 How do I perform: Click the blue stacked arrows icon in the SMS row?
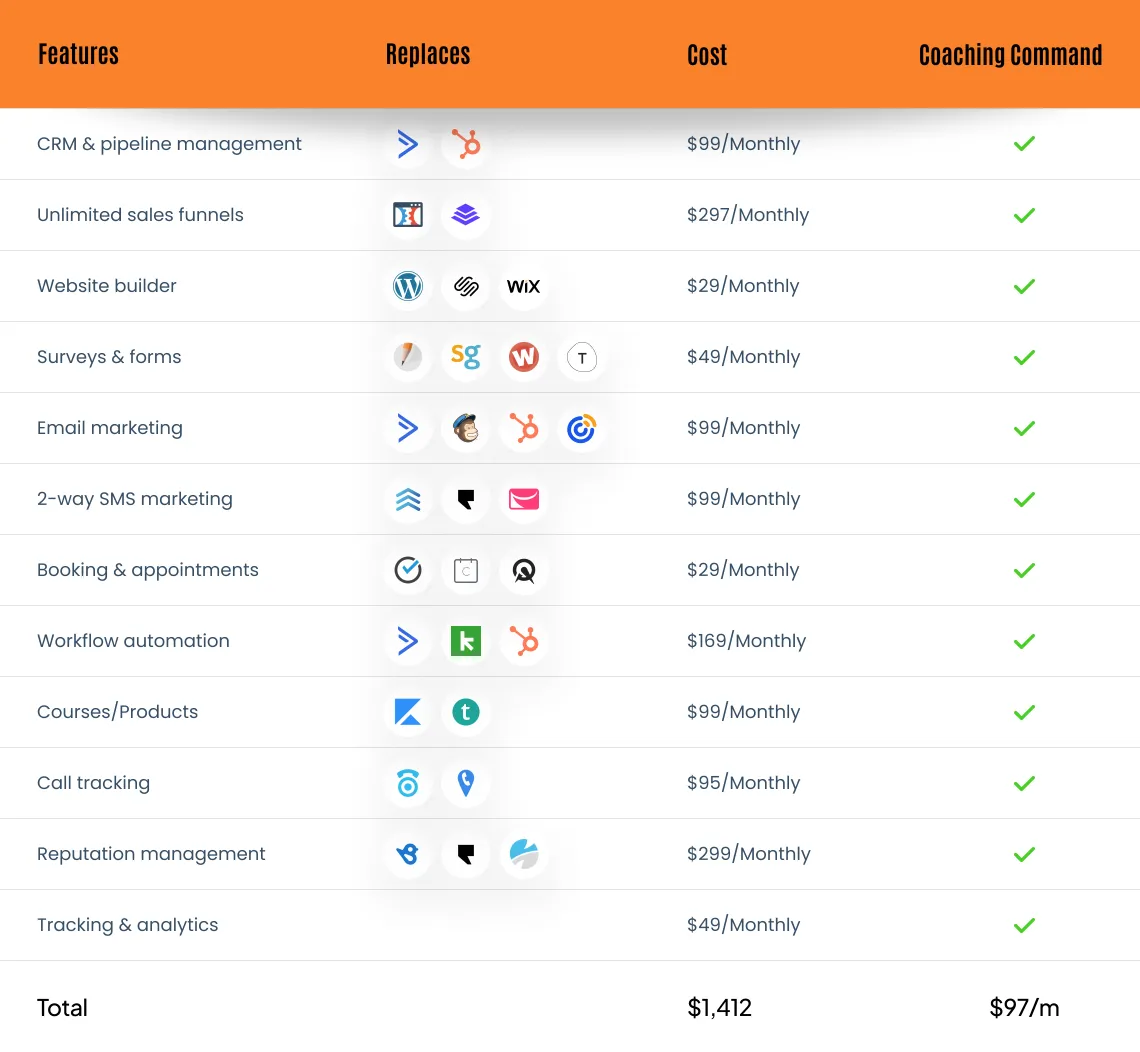(408, 499)
